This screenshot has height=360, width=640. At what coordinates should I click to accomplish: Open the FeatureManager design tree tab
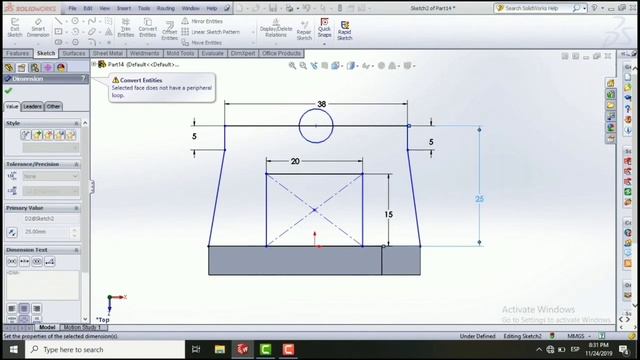(x=9, y=67)
